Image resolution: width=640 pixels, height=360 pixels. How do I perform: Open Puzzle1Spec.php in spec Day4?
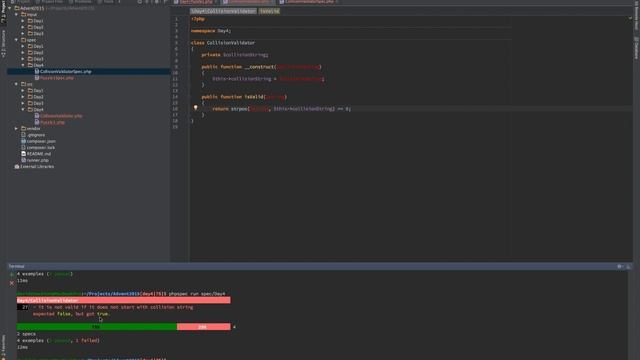pyautogui.click(x=57, y=78)
